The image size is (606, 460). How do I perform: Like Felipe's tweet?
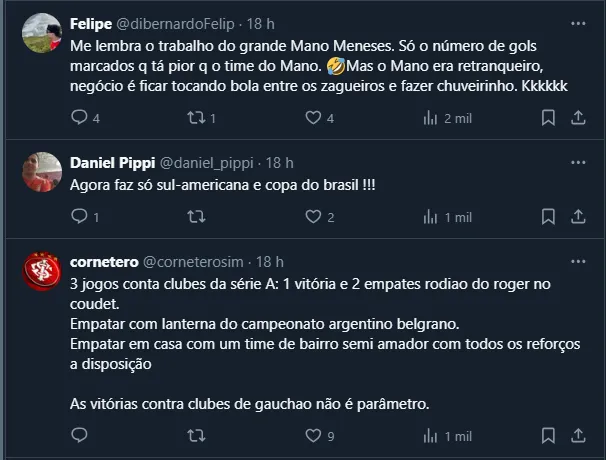(x=314, y=118)
